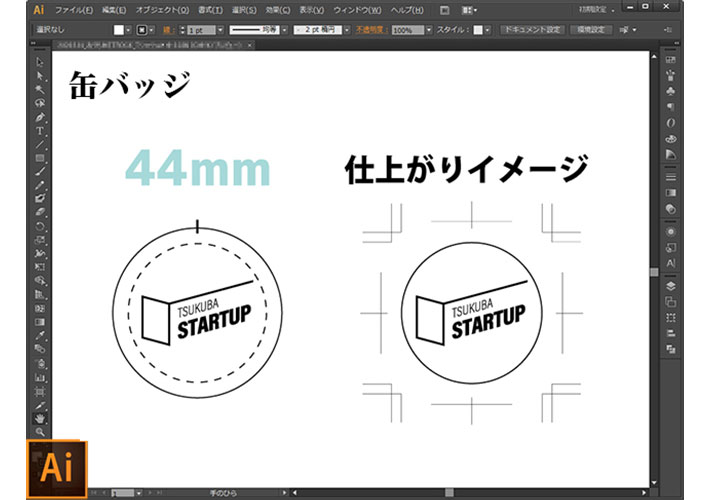The image size is (710, 500).
Task: Click the vertical scrollbar thumb
Action: click(x=654, y=272)
